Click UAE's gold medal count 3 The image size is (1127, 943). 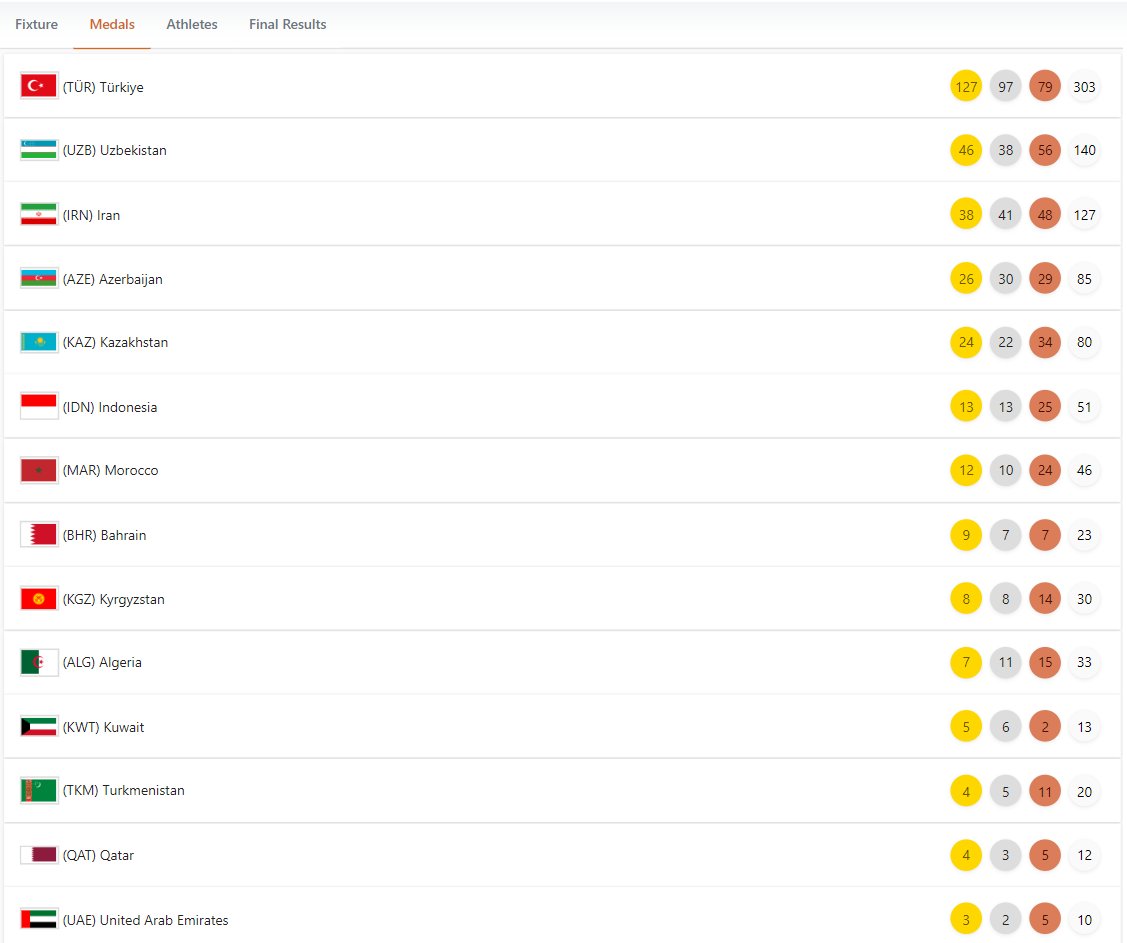(x=966, y=919)
